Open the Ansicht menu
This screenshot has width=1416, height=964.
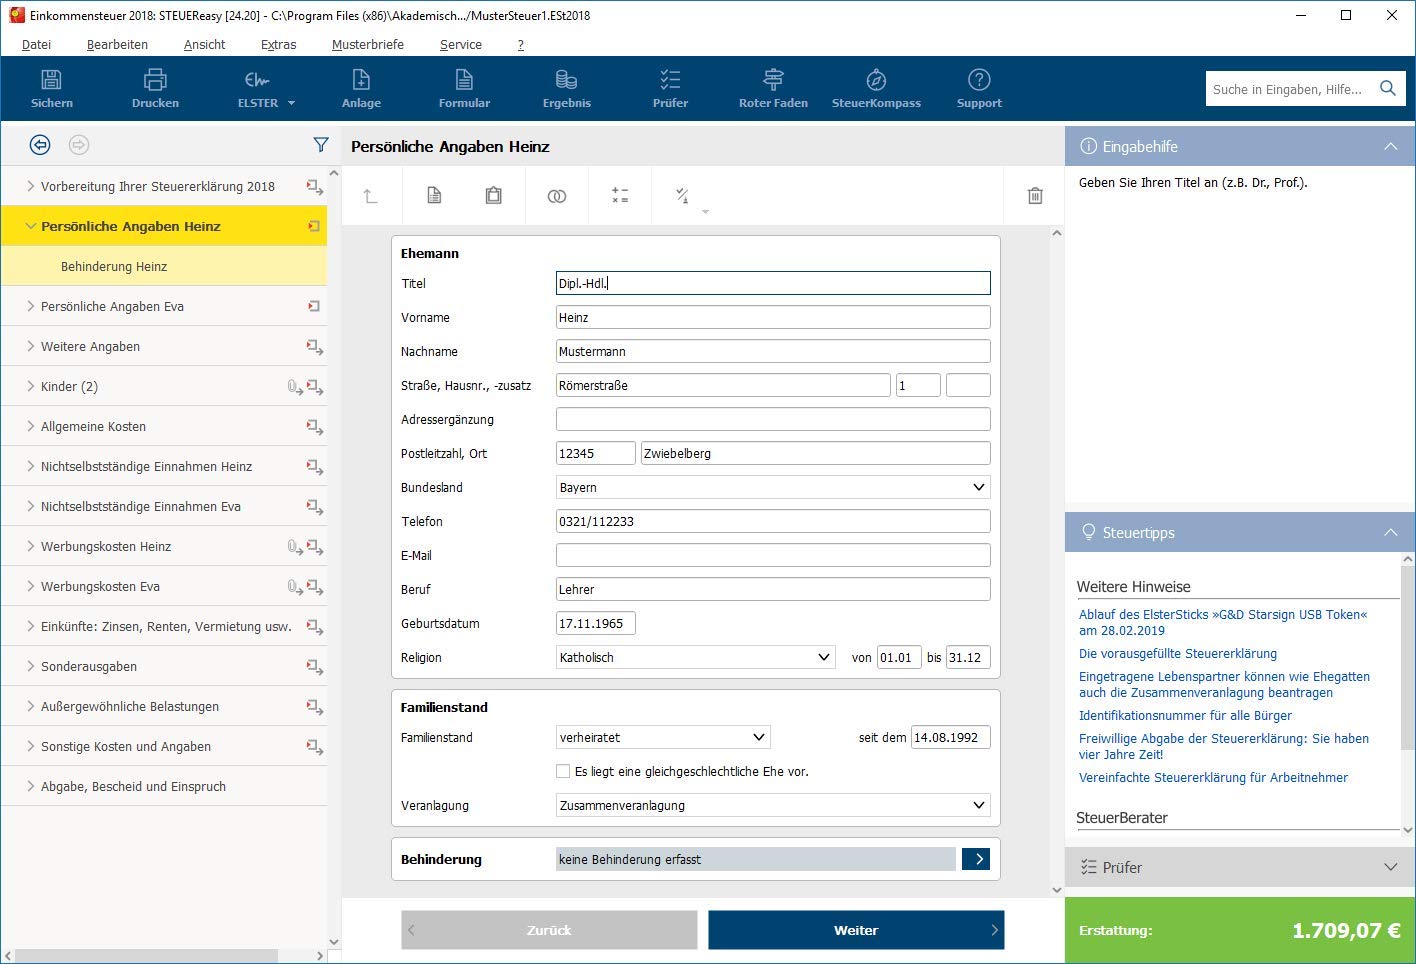(x=204, y=44)
